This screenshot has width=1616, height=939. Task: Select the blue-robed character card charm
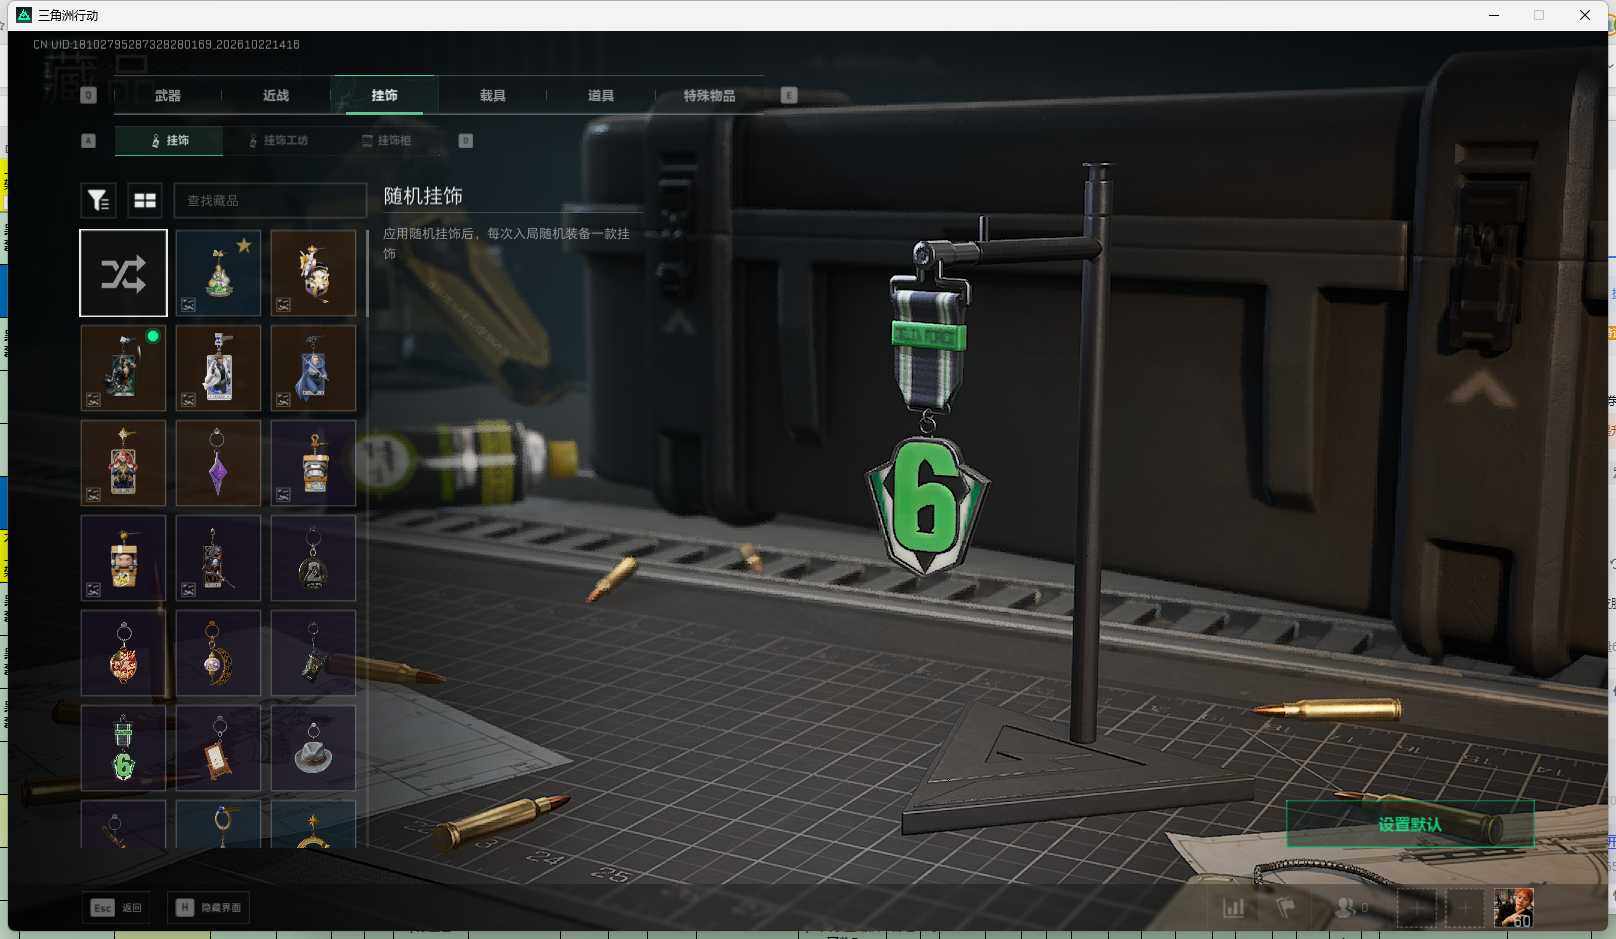click(x=313, y=368)
